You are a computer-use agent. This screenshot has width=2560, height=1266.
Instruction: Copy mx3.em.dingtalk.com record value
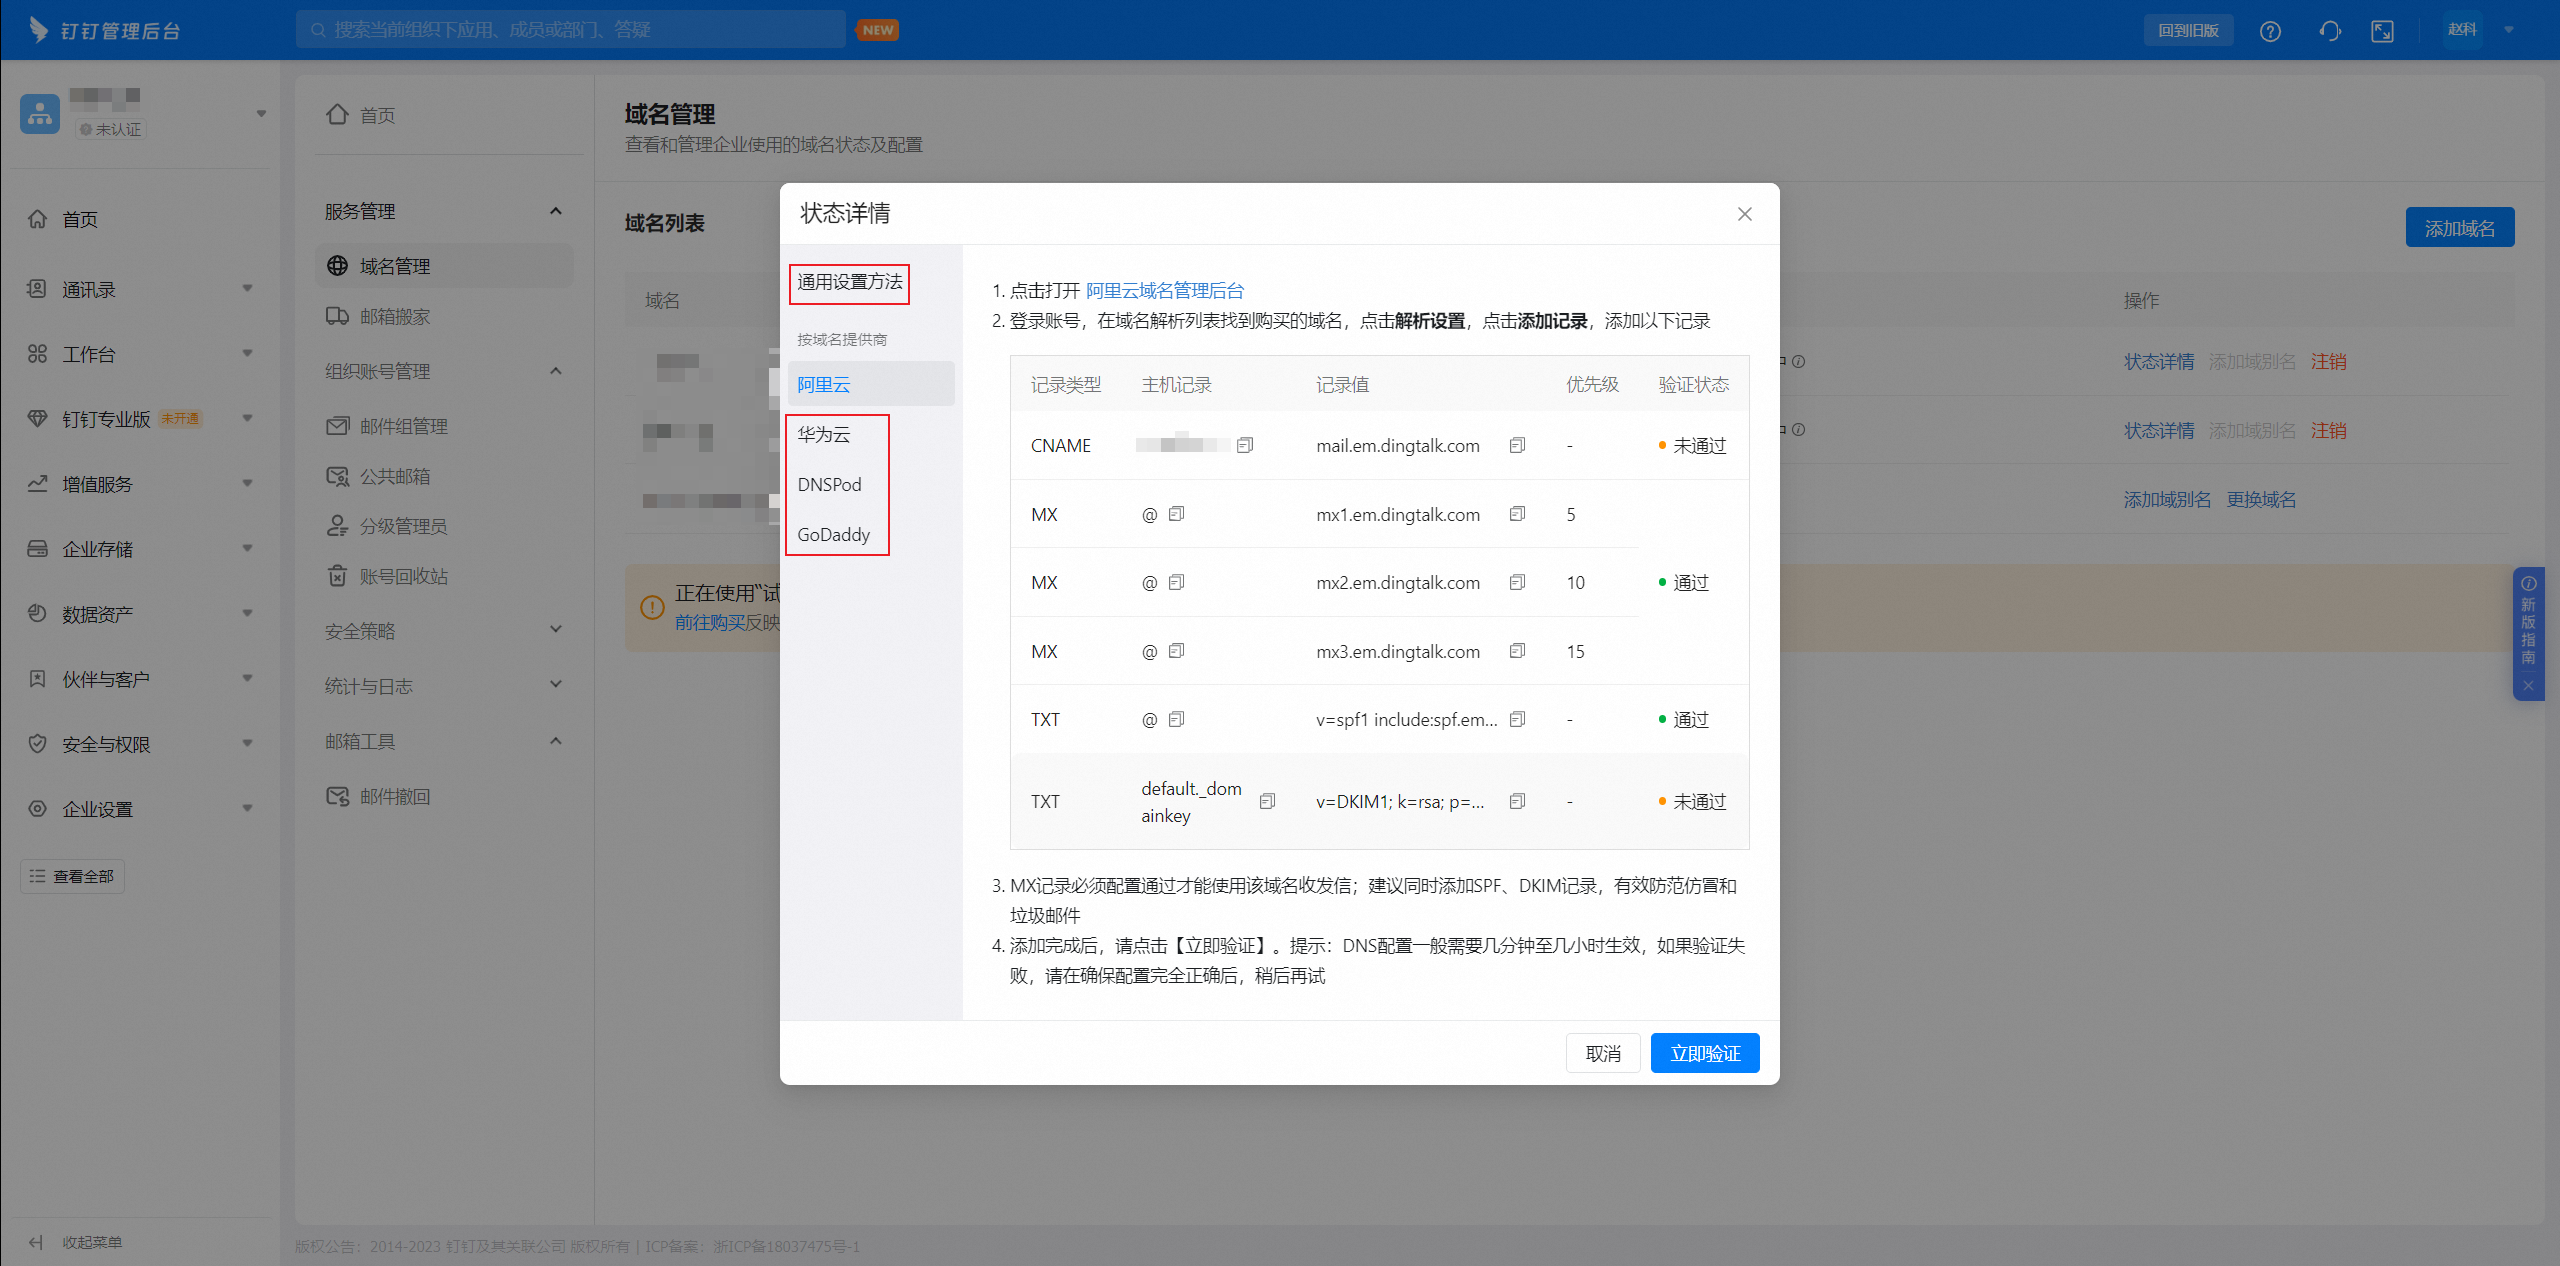pos(1517,651)
